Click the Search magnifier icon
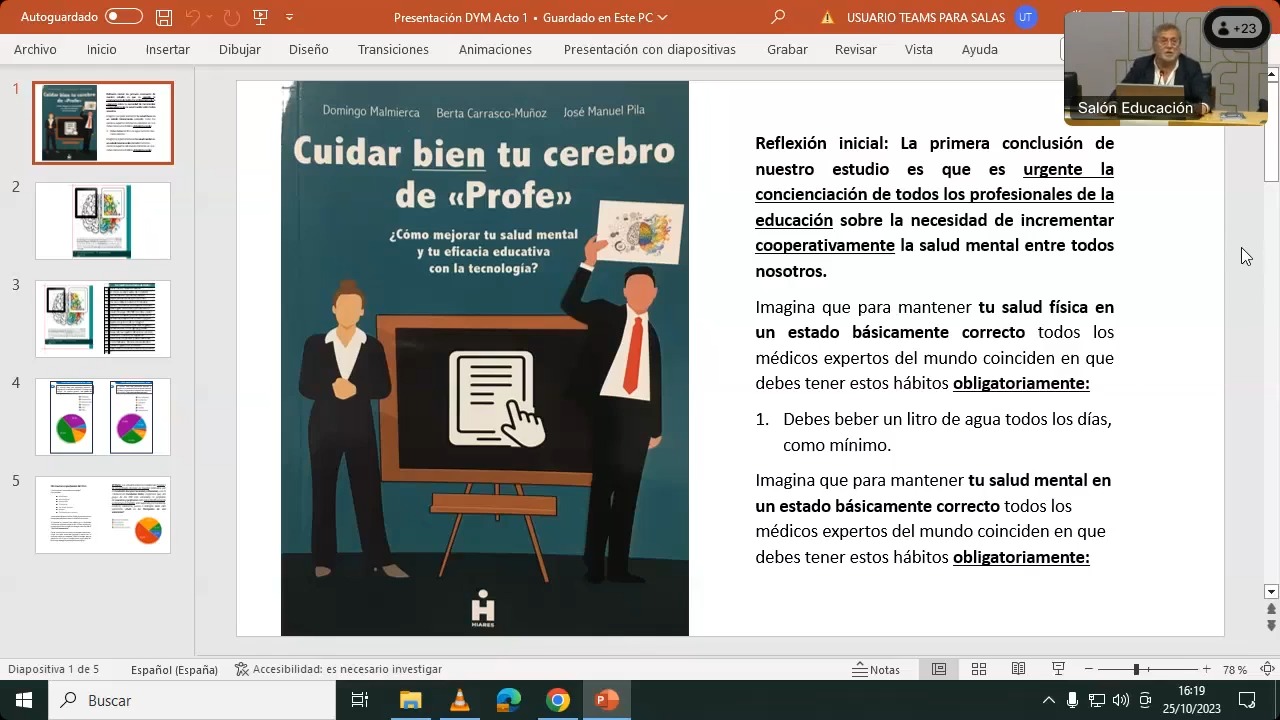 (x=778, y=17)
